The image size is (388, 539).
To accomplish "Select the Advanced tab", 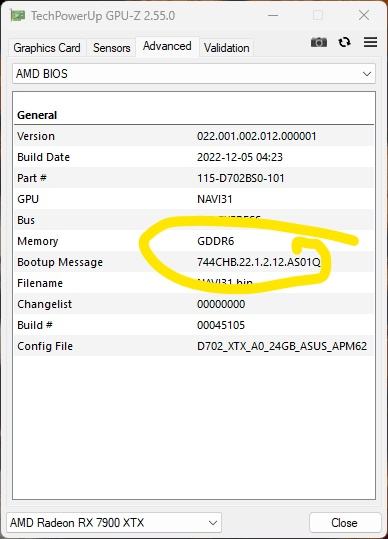I will [x=167, y=46].
